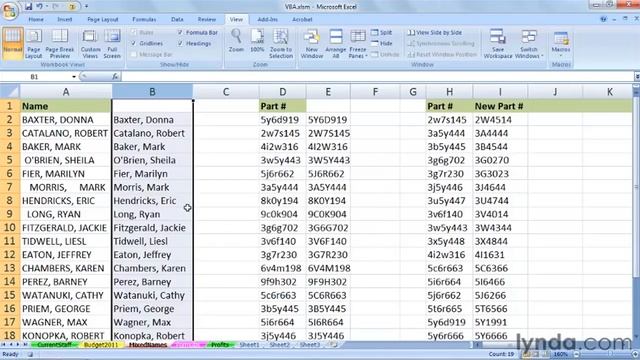Click the macro record icon in status bar
Screen dimensions: 640x360
pos(30,354)
